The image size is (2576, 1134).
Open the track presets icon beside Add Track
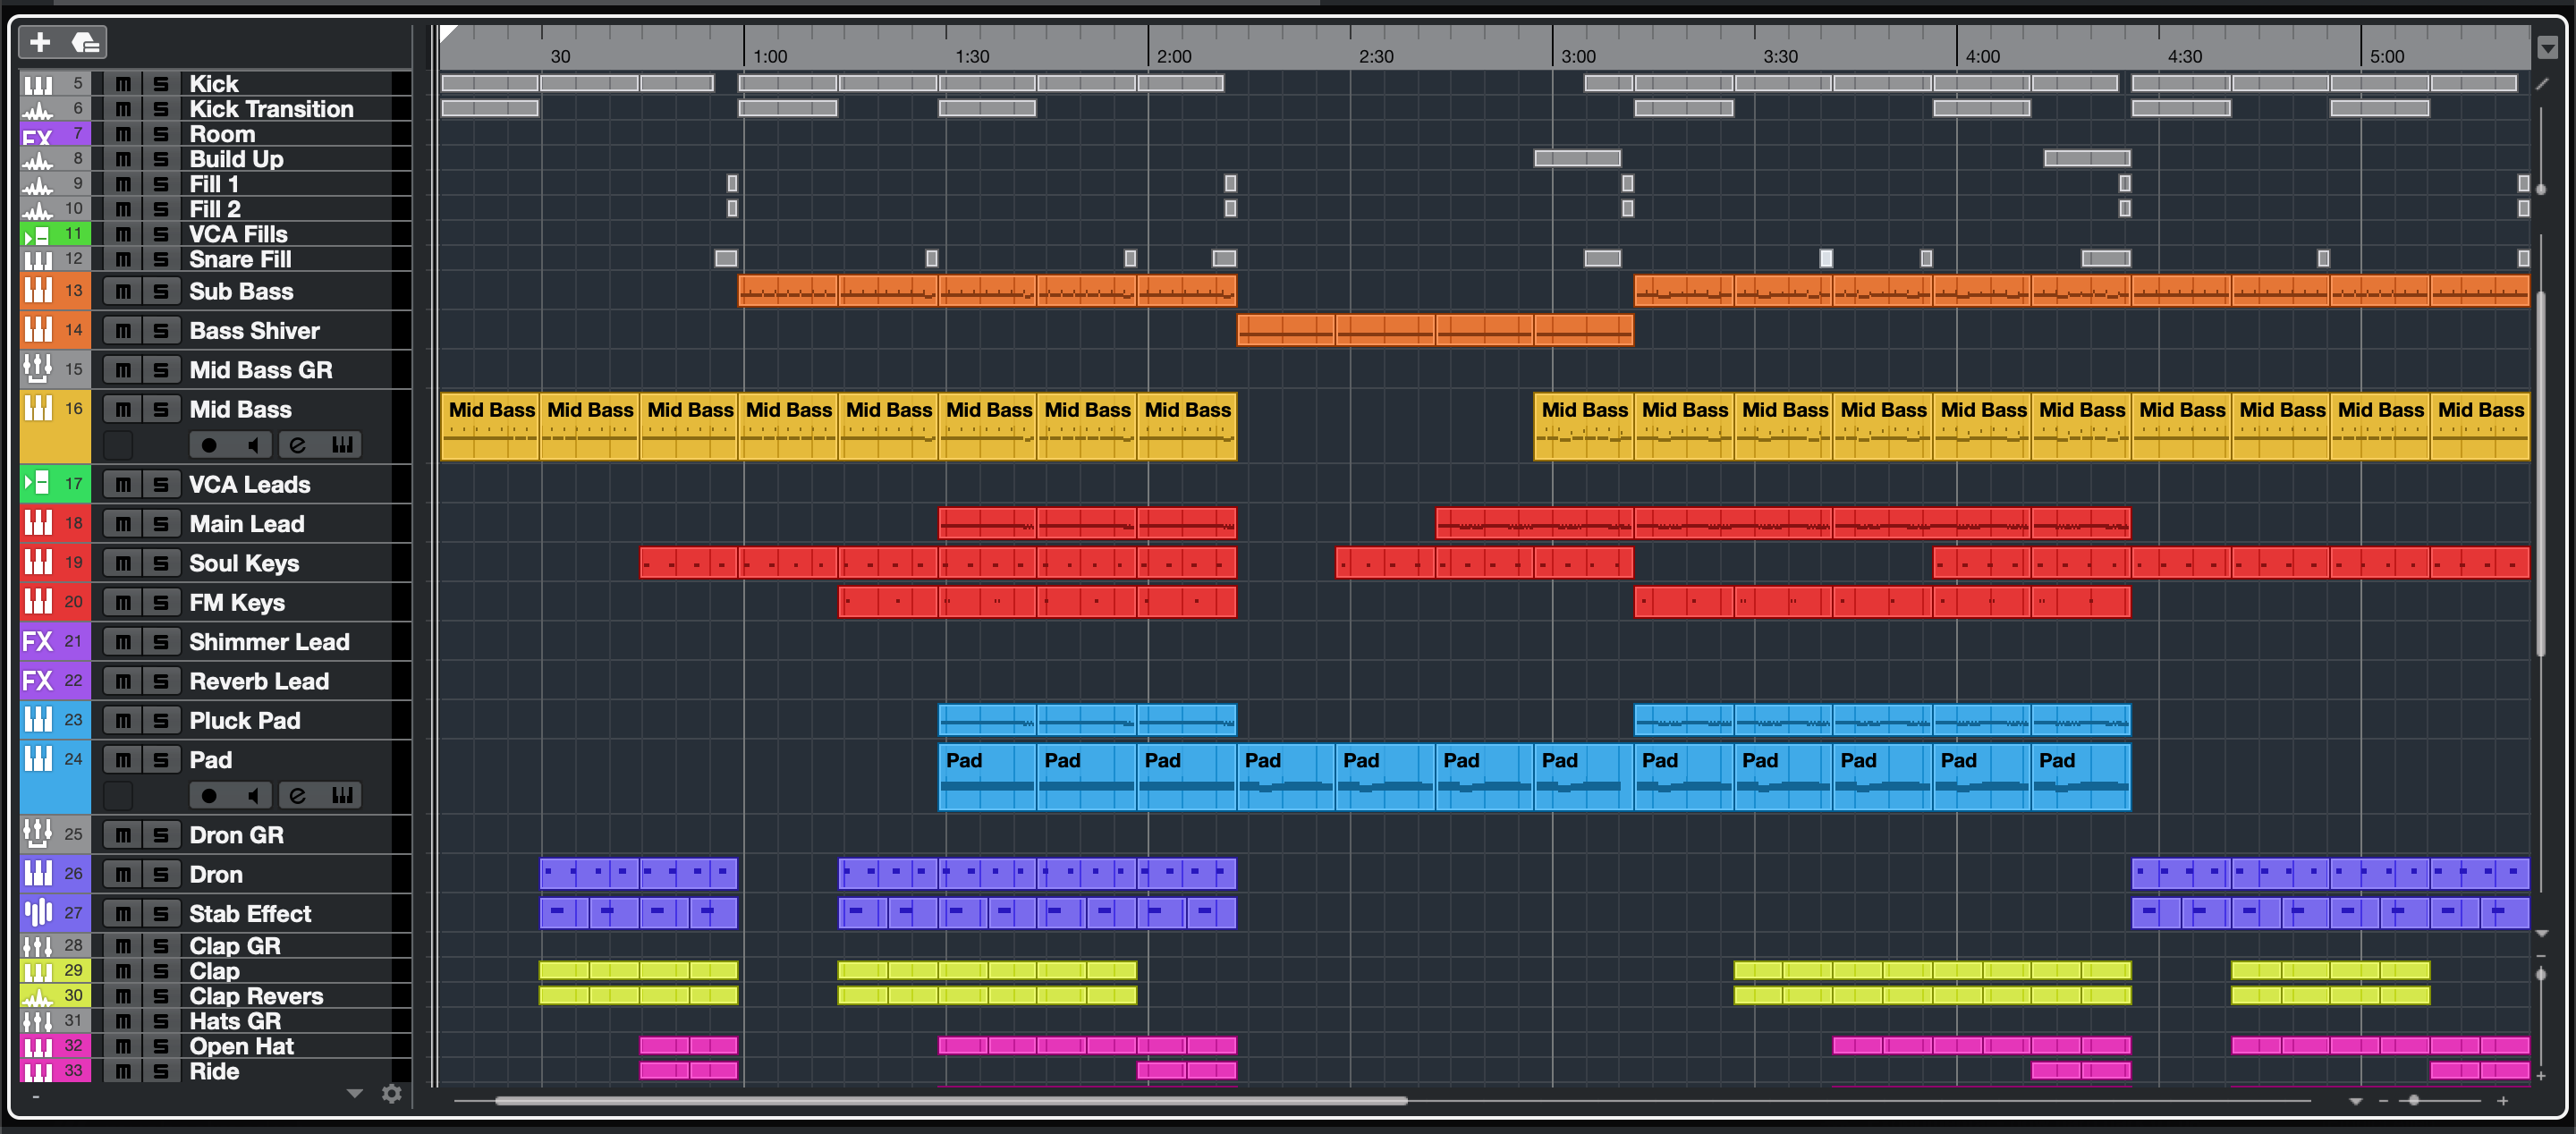(86, 42)
